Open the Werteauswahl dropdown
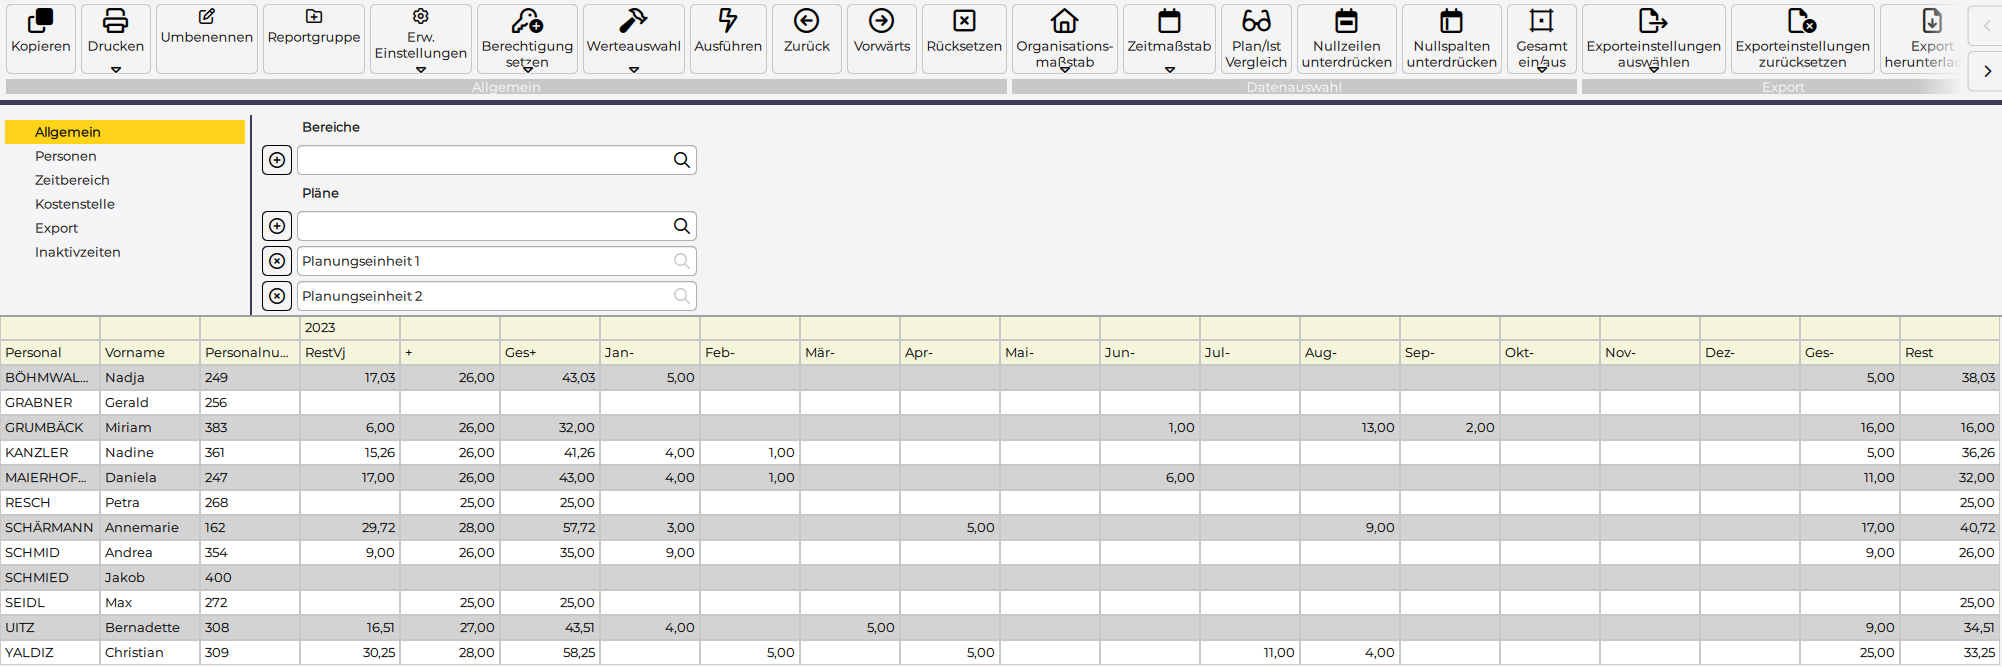The height and width of the screenshot is (667, 2002). [634, 70]
